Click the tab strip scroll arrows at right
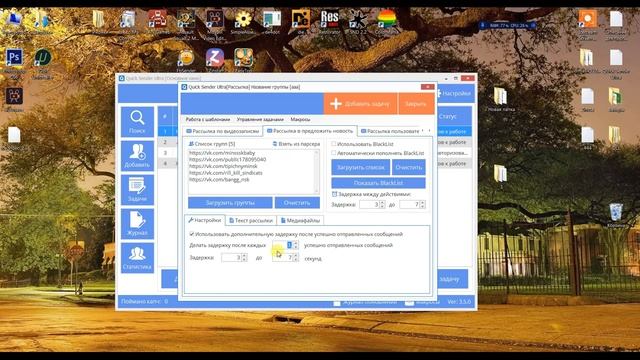 (x=426, y=131)
